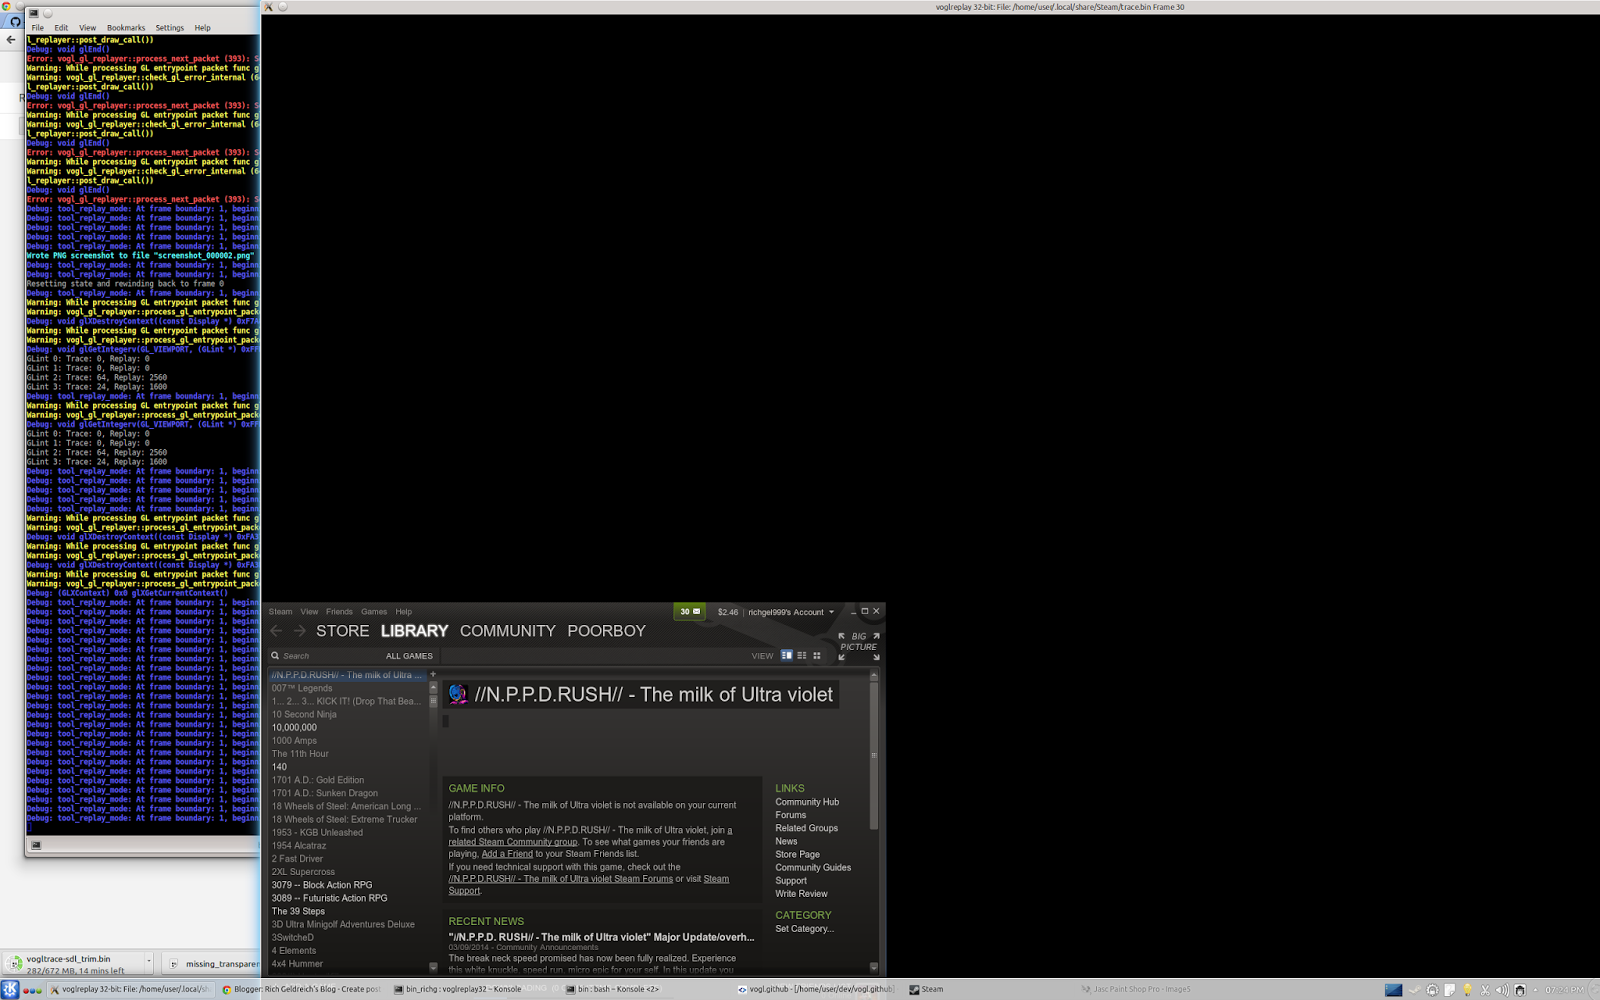Add a game using the plus icon
This screenshot has width=1600, height=1000.
tap(433, 675)
